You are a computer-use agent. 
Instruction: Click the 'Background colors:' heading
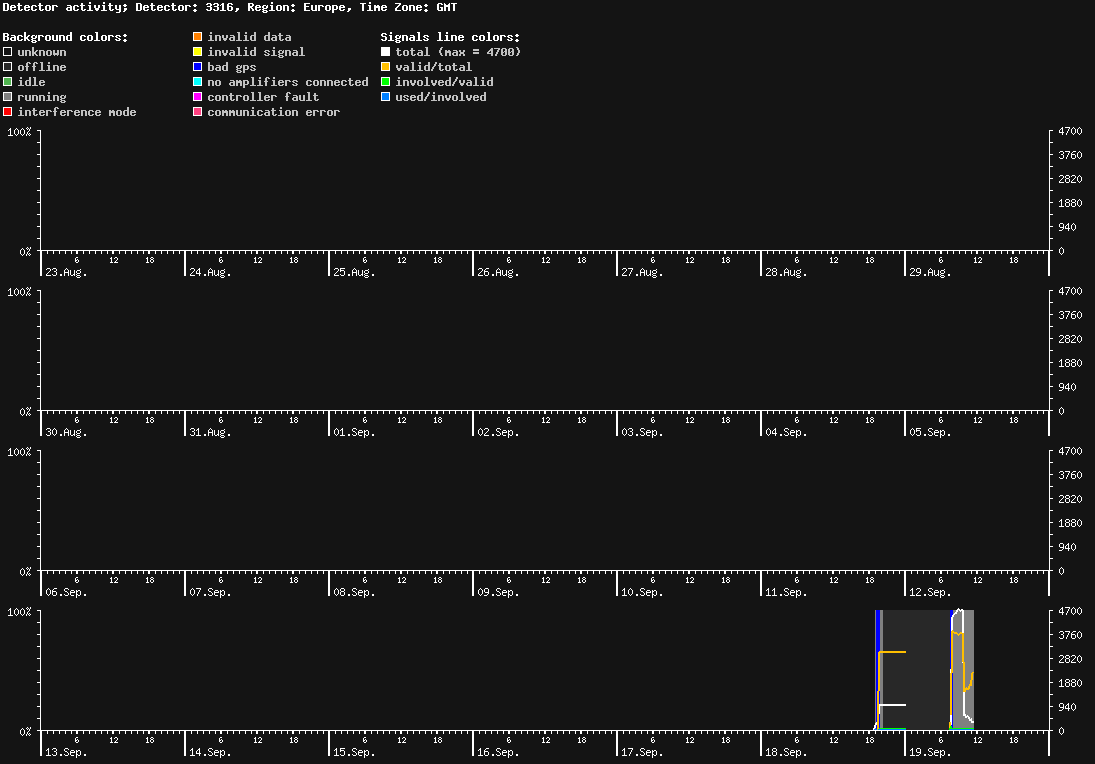tap(66, 37)
